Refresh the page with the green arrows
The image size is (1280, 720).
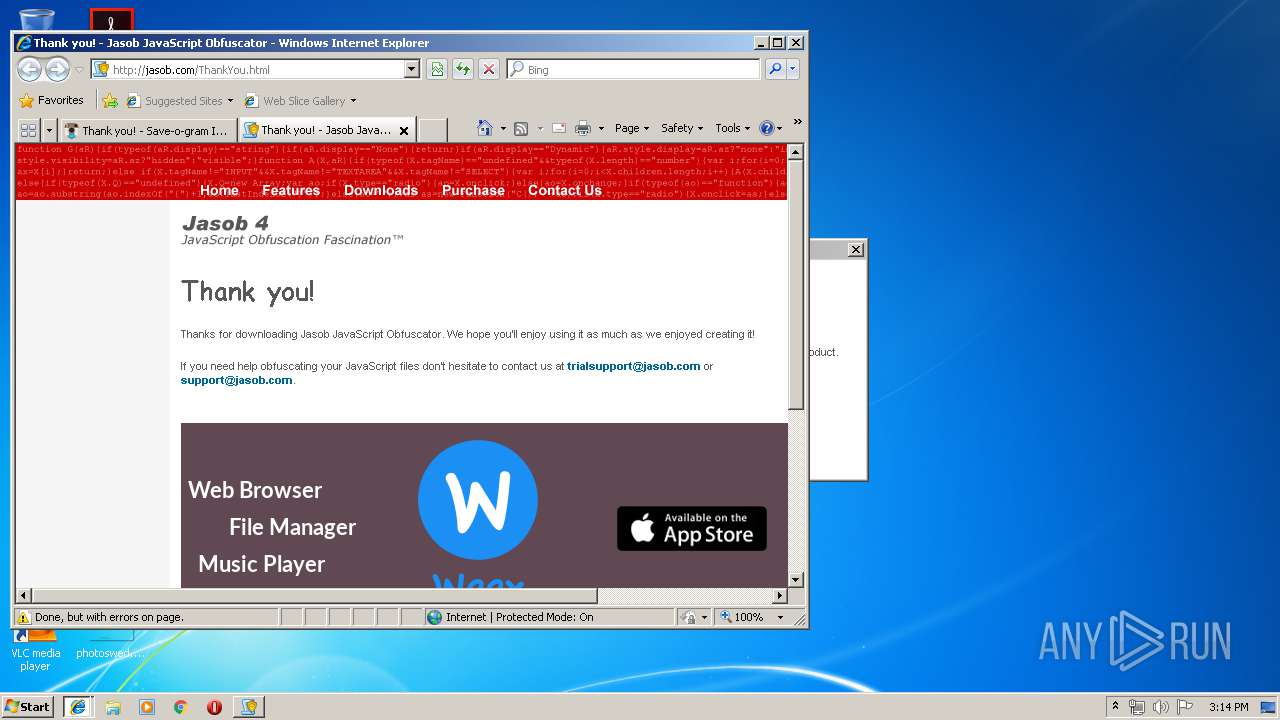462,69
